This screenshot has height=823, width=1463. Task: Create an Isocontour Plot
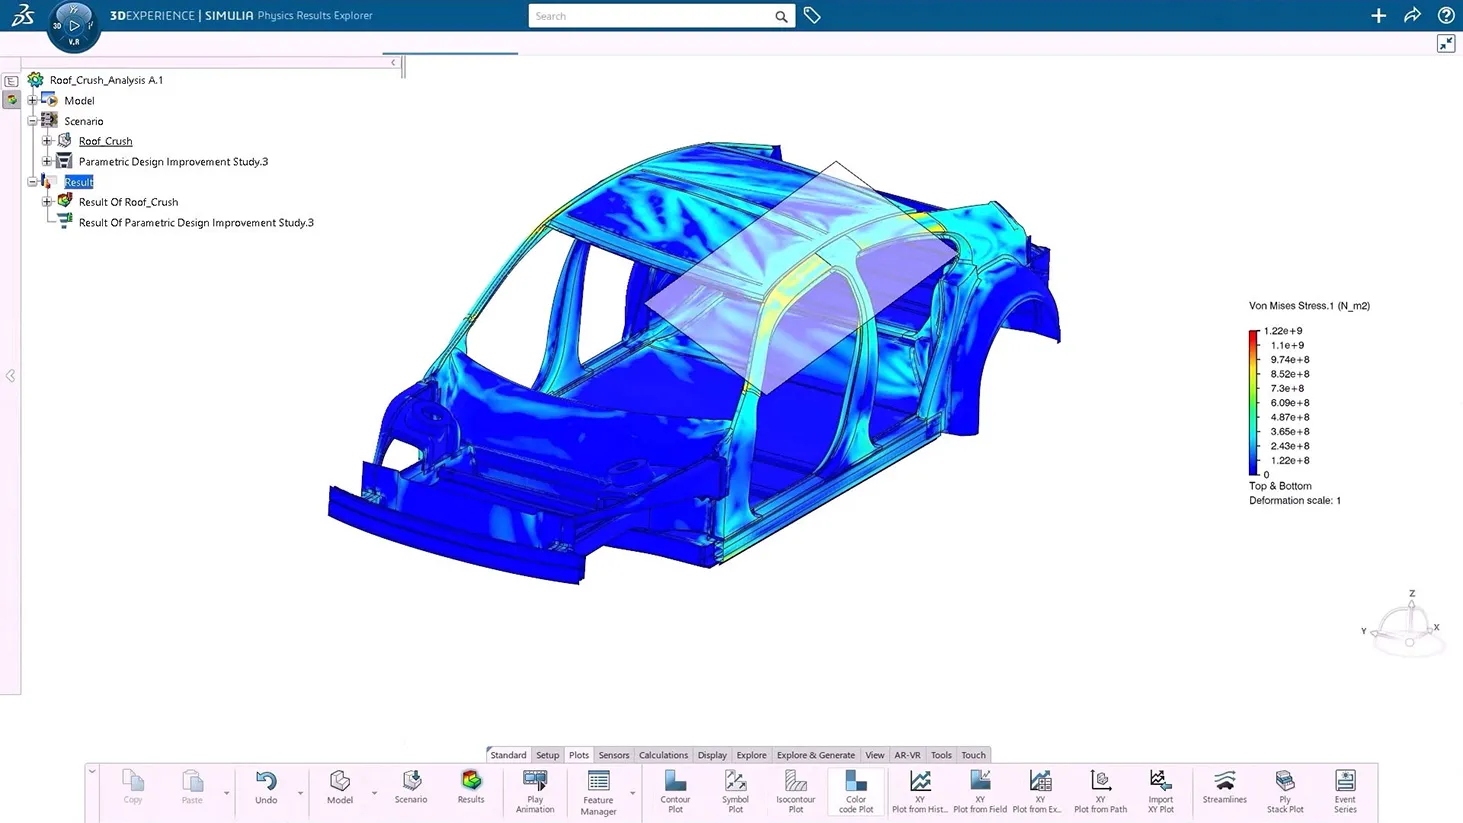795,790
